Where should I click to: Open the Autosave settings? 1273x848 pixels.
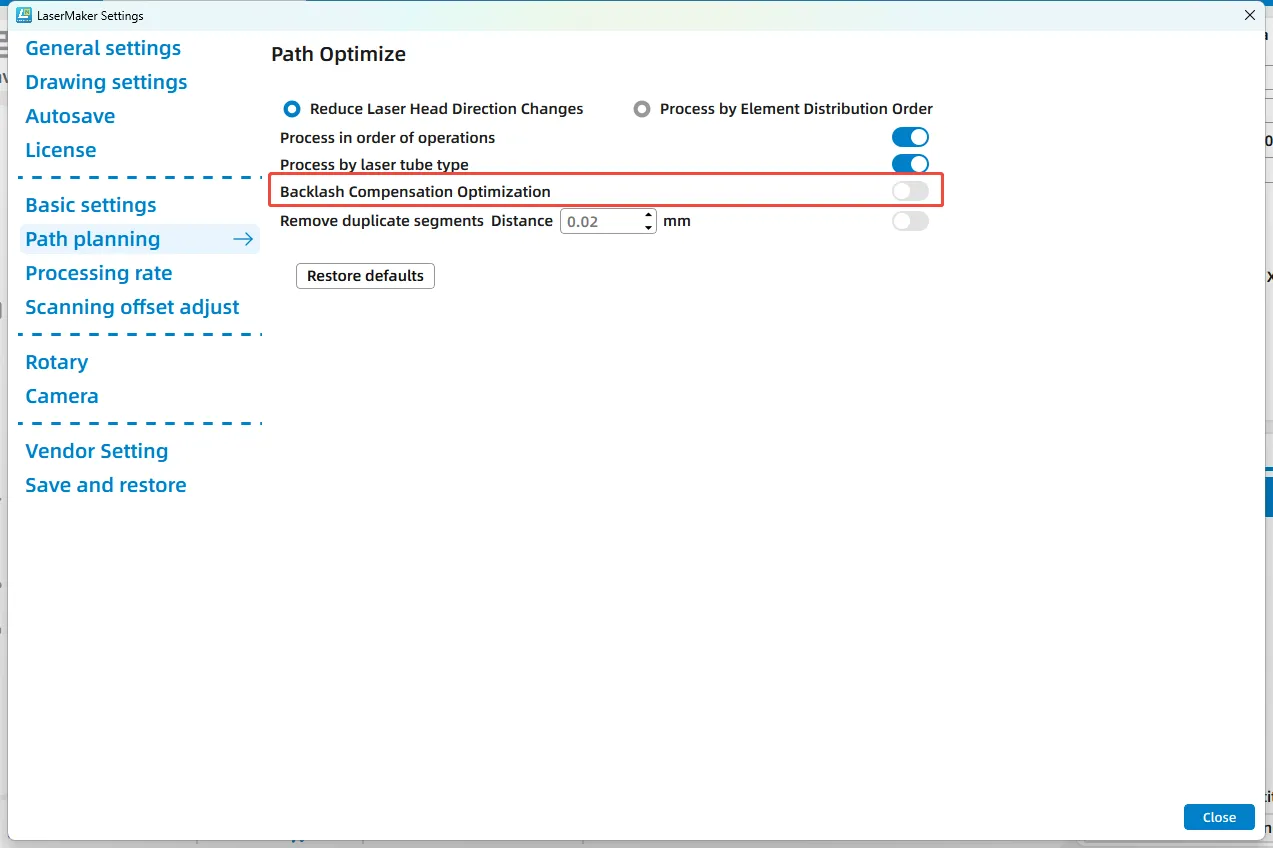point(70,116)
